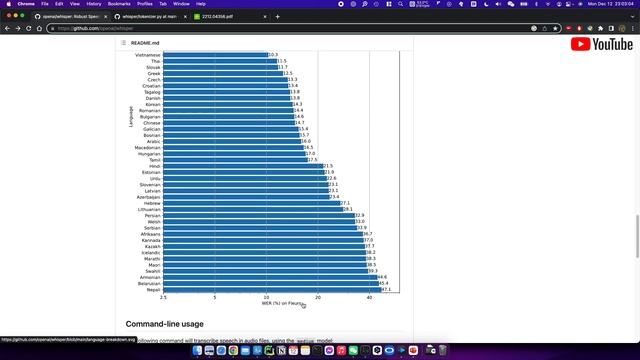Open the History menu

coord(93,4)
